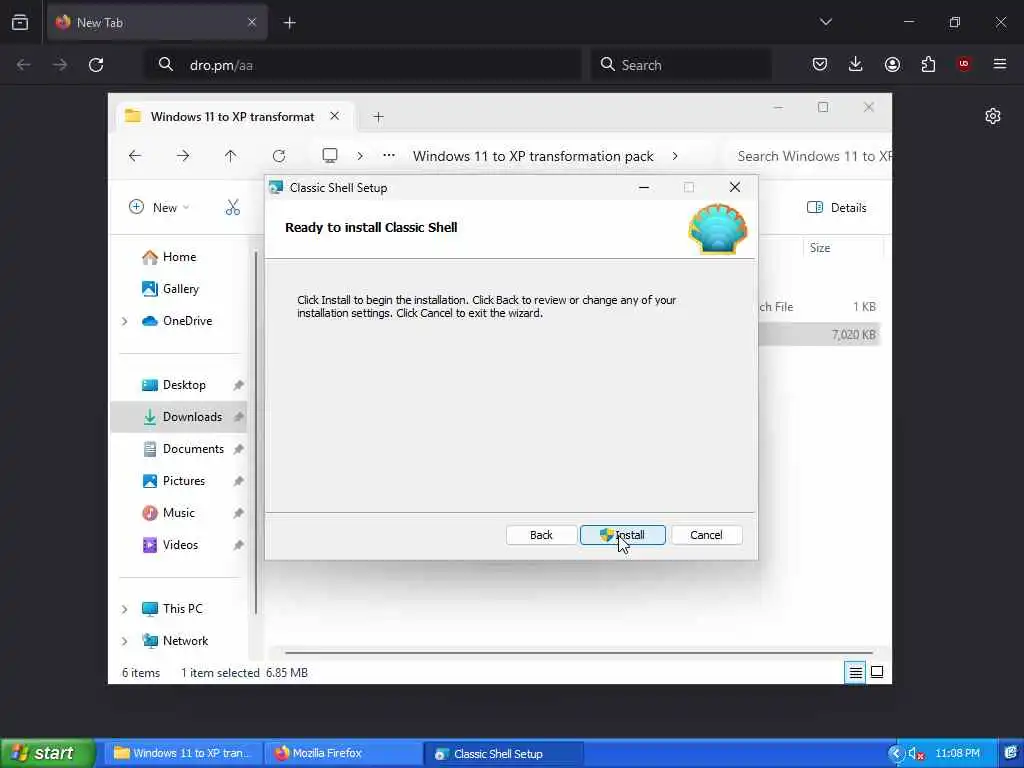Click the Explorer horizontal scrollbar
This screenshot has height=768, width=1024.
[x=578, y=652]
